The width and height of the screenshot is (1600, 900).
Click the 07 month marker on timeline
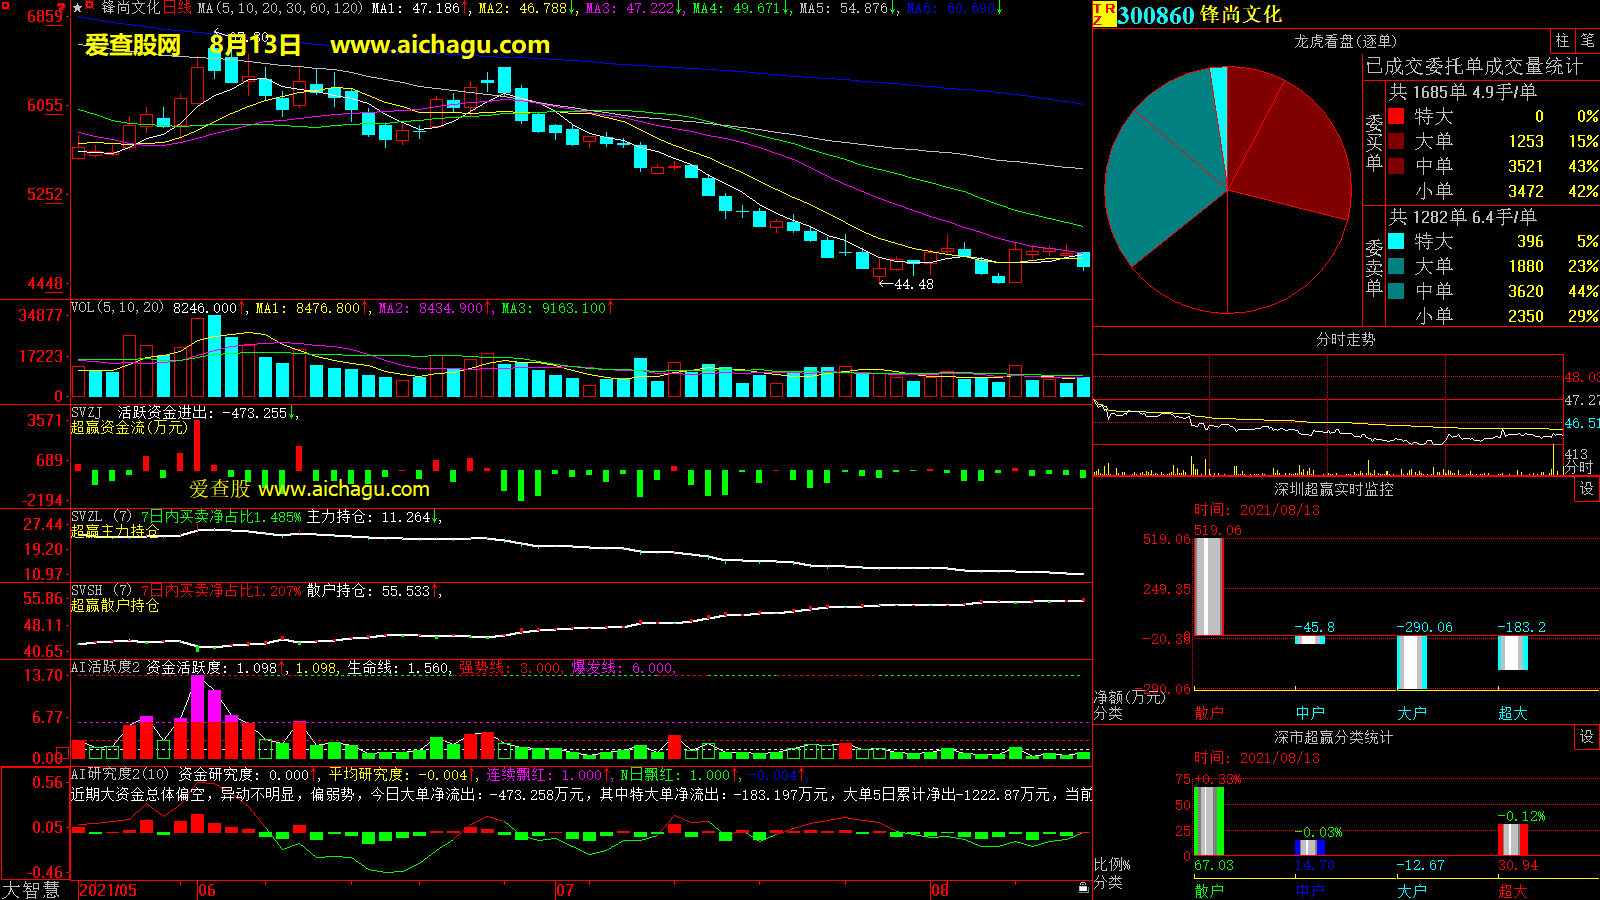coord(565,890)
